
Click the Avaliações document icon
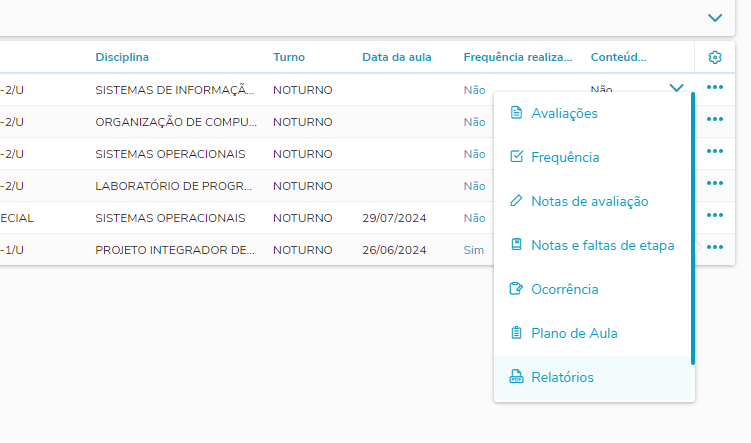click(516, 113)
